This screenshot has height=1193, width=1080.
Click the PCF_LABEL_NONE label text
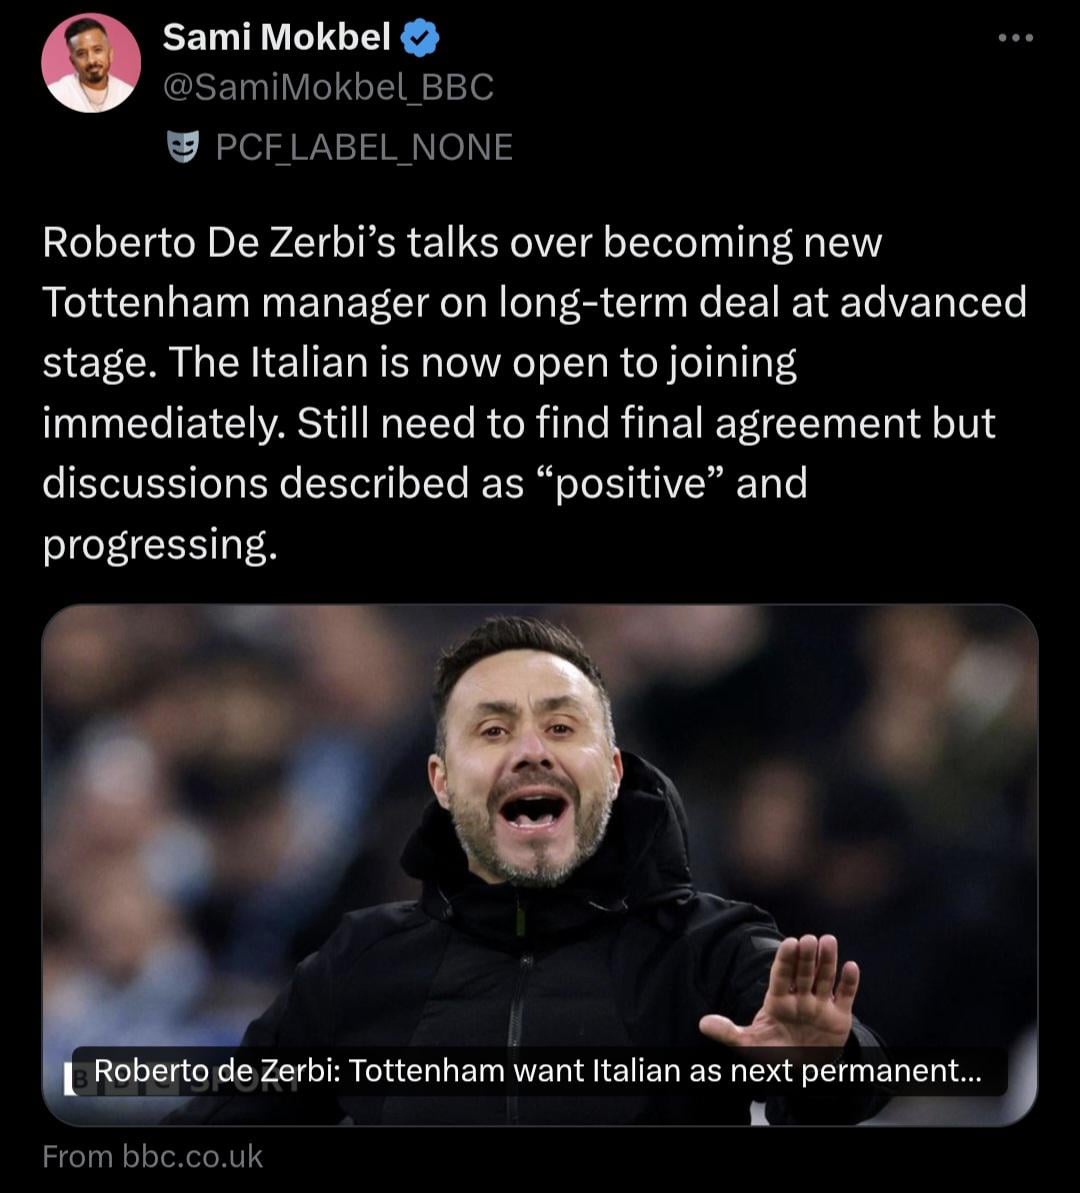click(x=364, y=147)
